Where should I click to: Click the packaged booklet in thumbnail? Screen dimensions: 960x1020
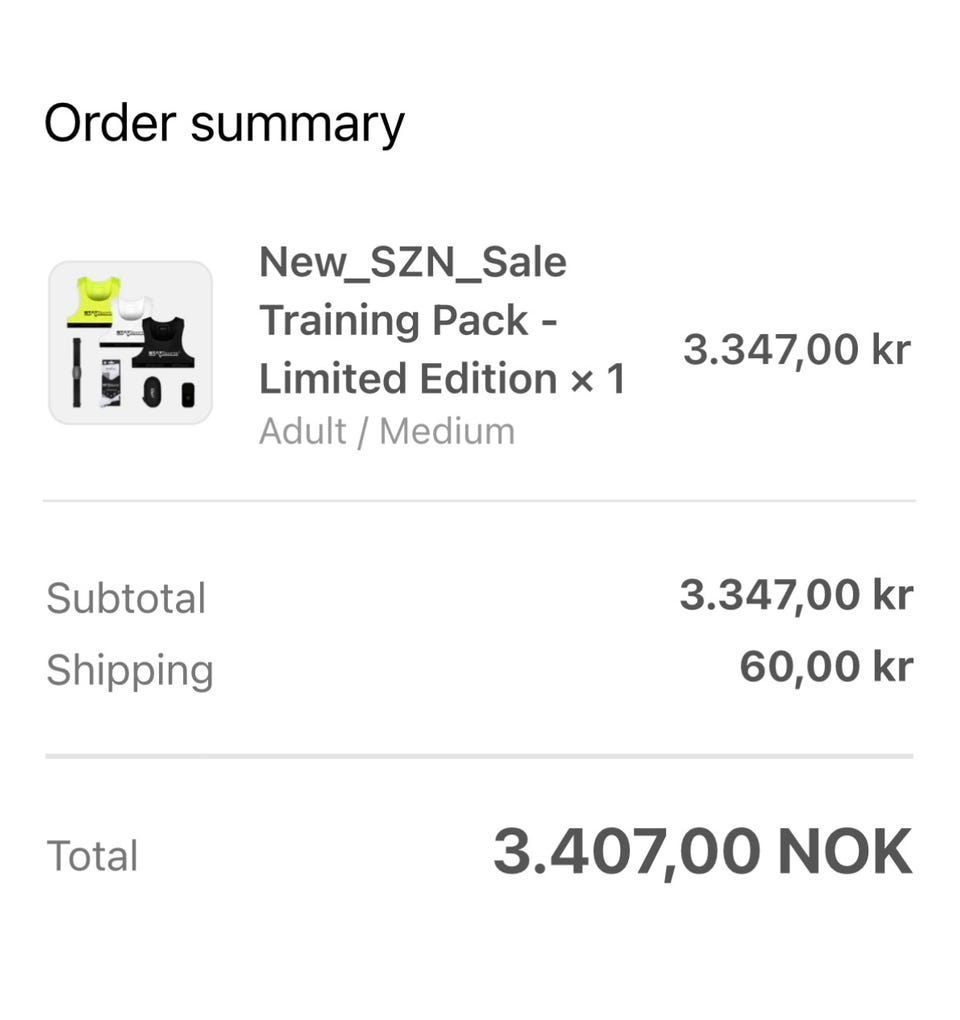tap(111, 385)
